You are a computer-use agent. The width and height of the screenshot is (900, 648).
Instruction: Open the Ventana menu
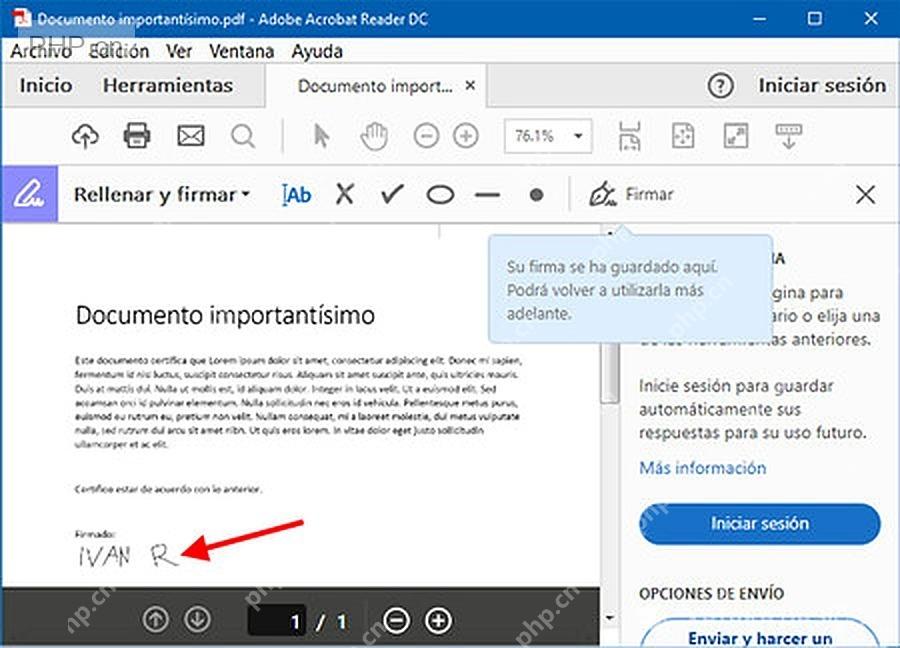point(242,51)
